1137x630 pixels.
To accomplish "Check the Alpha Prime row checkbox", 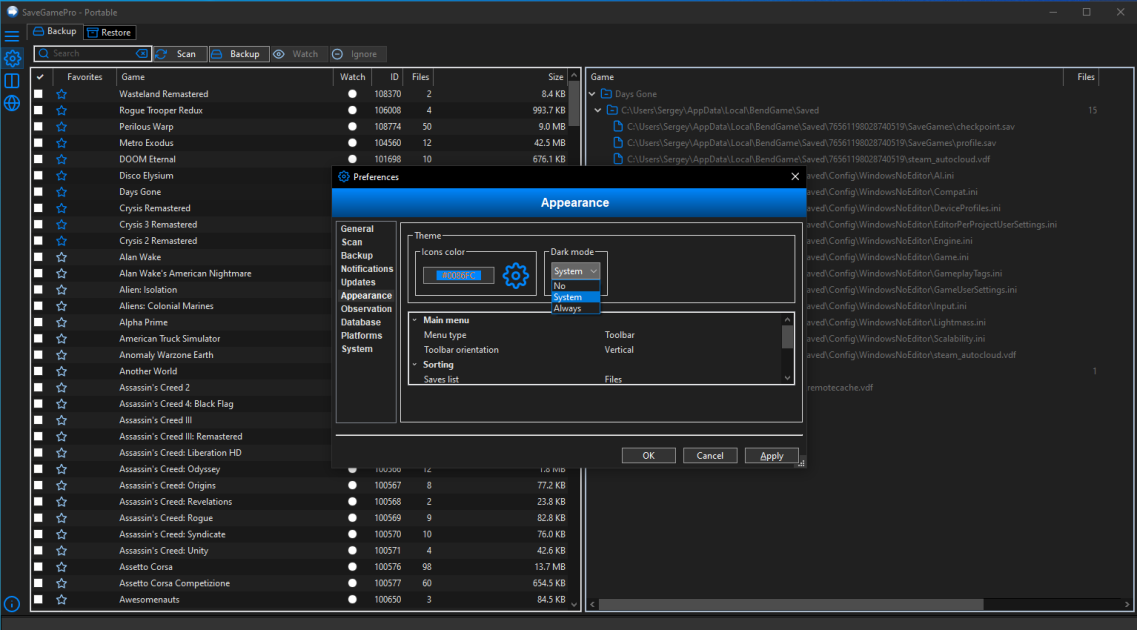I will [x=38, y=322].
